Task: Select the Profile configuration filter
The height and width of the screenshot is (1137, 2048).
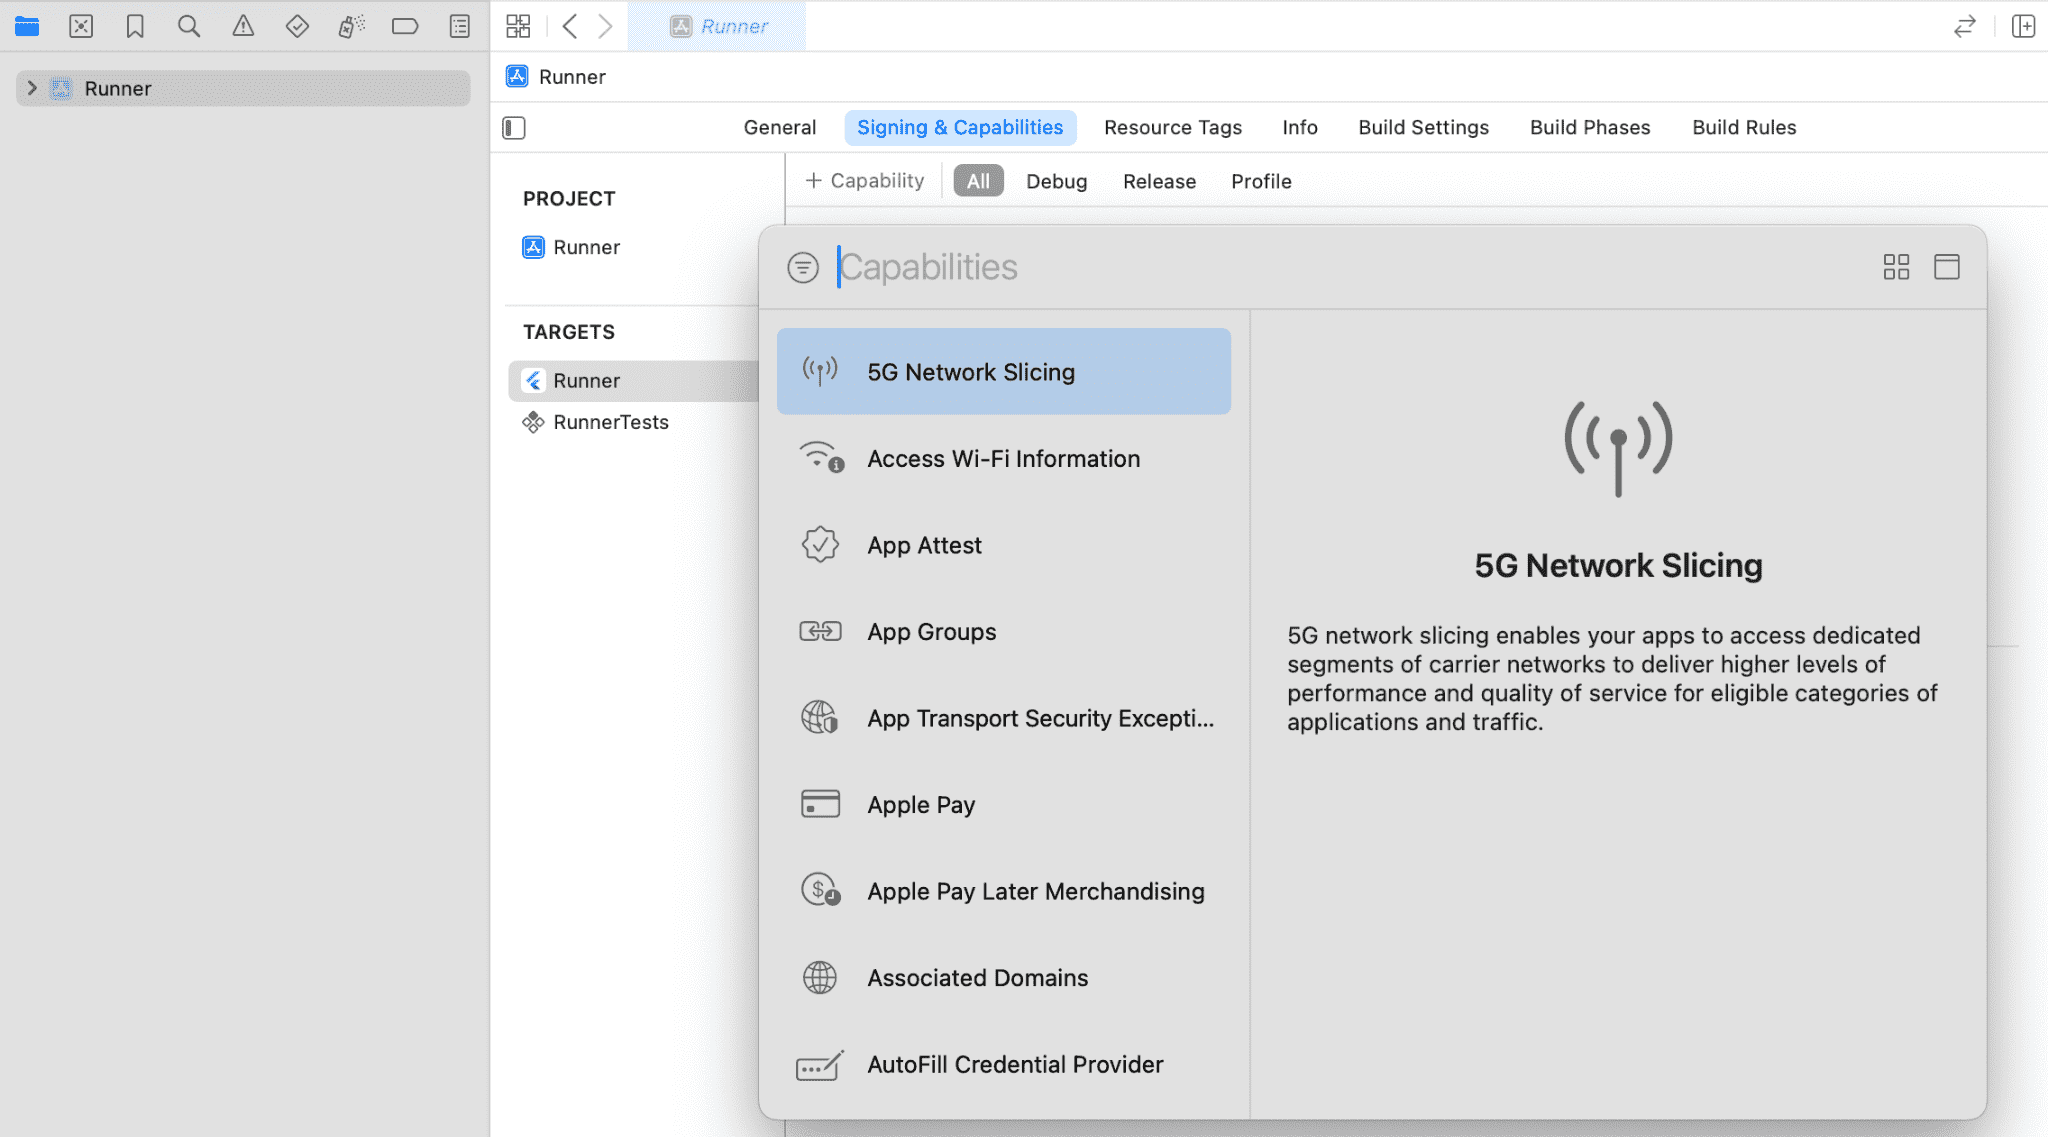Action: 1261,181
